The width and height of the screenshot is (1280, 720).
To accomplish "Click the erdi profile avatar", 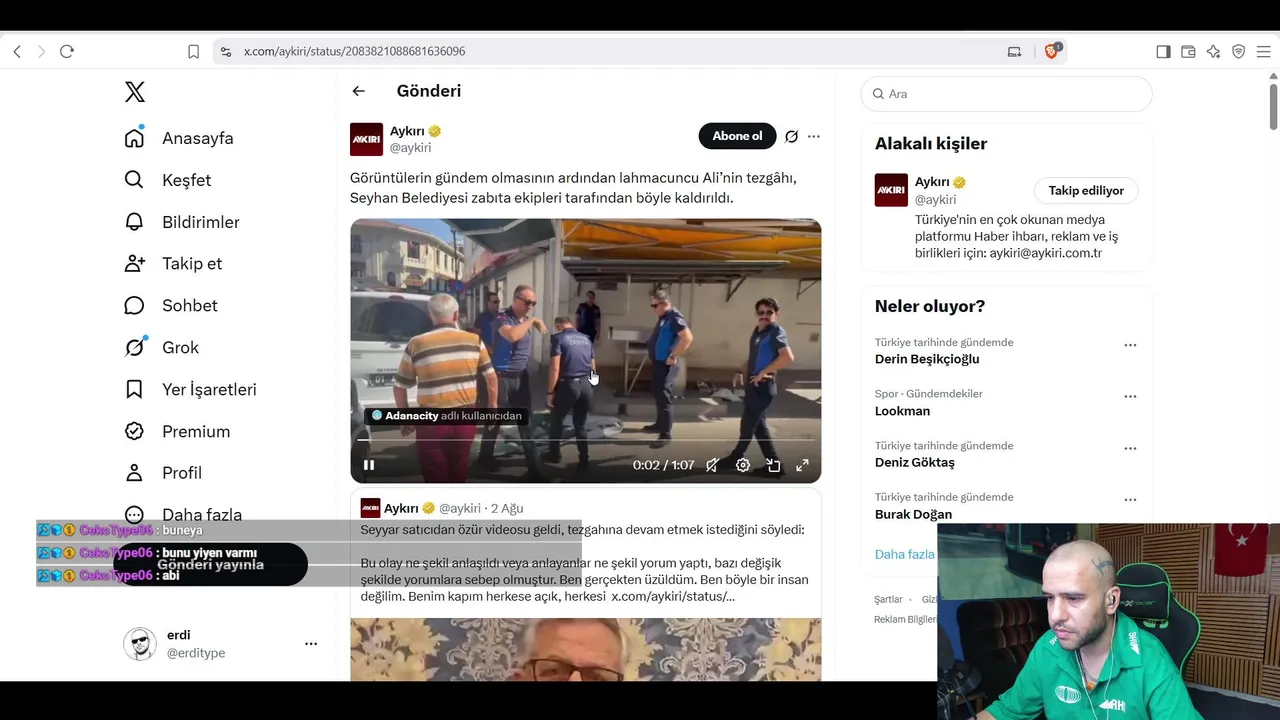I will [140, 644].
